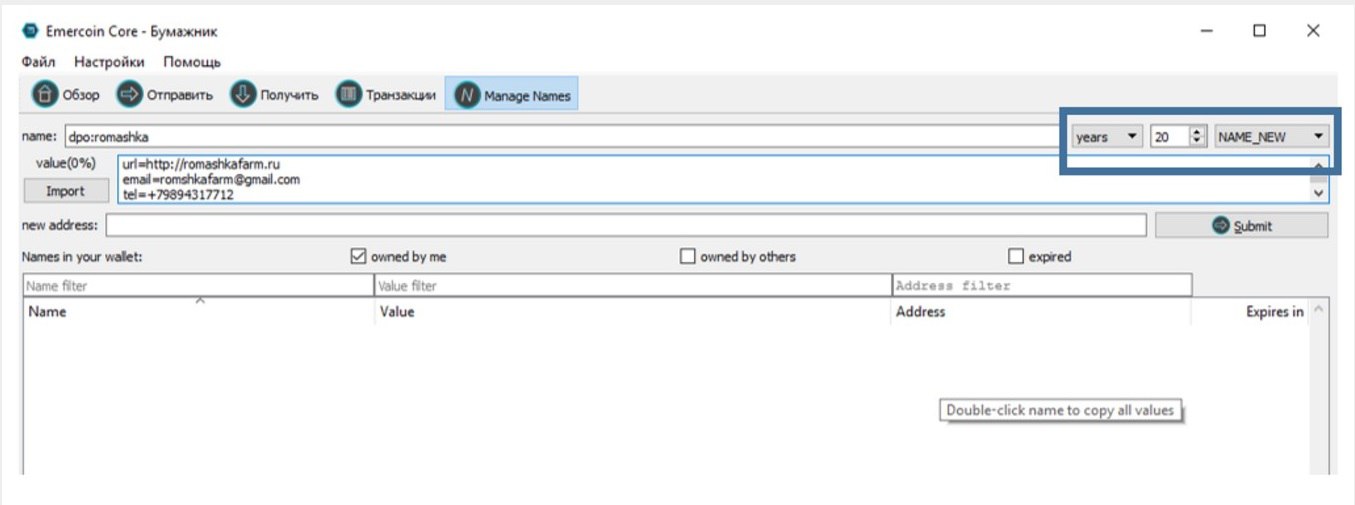The image size is (1355, 505).
Task: Open the Отправить send tab
Action: coord(165,96)
